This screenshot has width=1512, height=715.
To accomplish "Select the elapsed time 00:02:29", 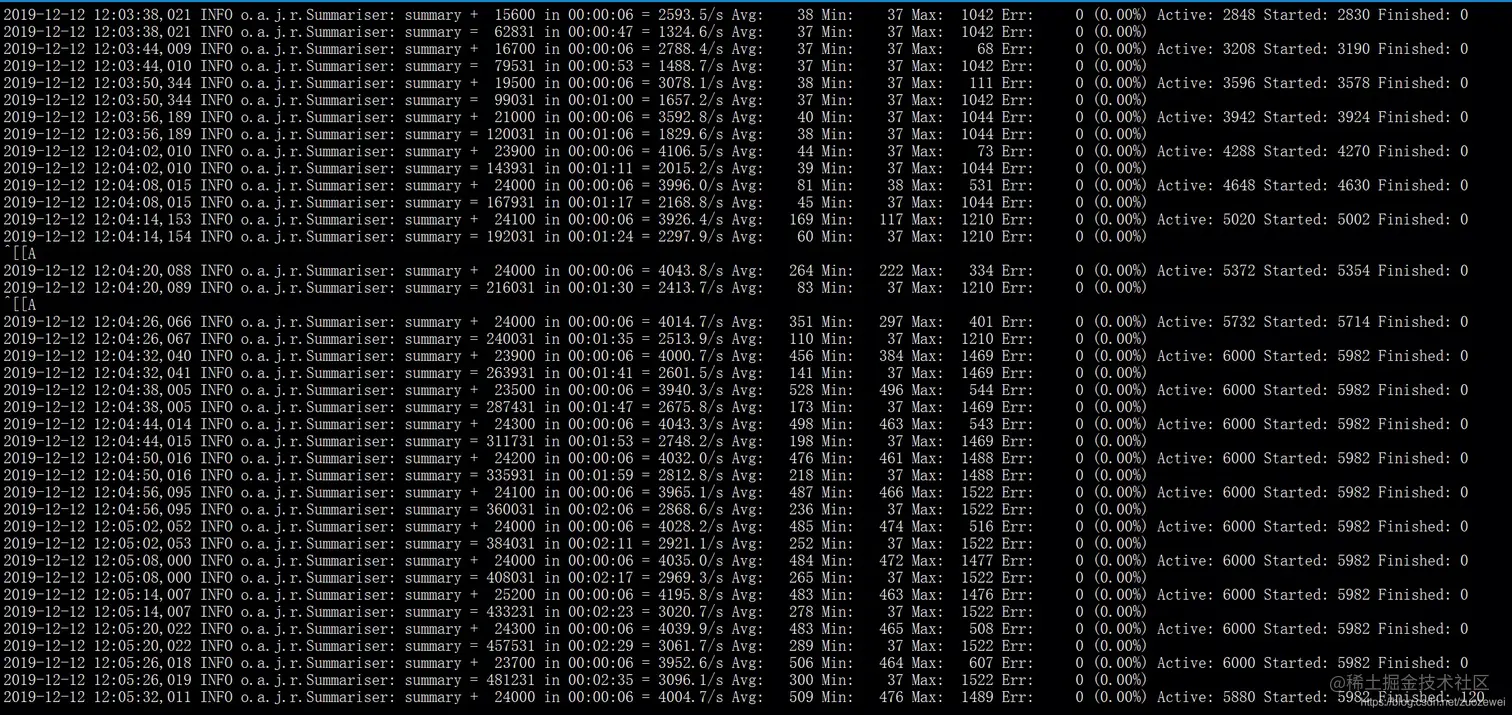I will (600, 646).
